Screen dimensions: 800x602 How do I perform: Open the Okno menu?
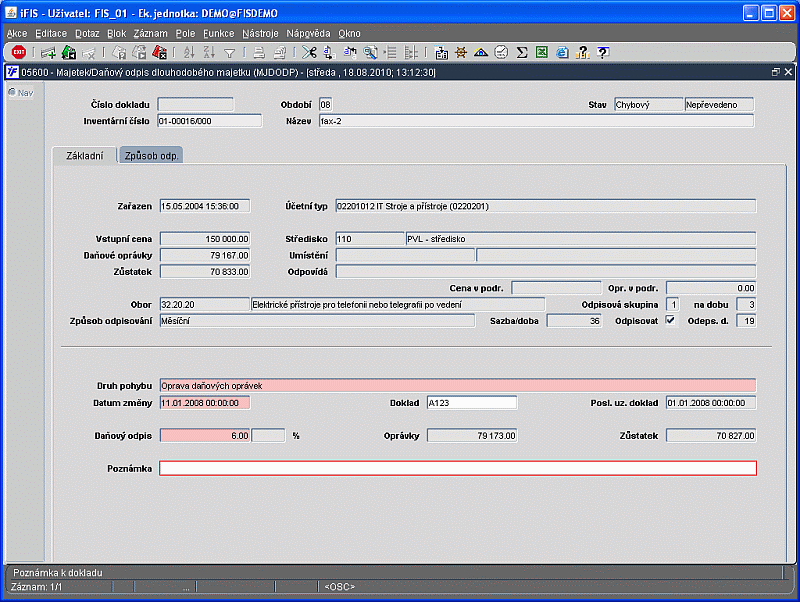coord(349,34)
